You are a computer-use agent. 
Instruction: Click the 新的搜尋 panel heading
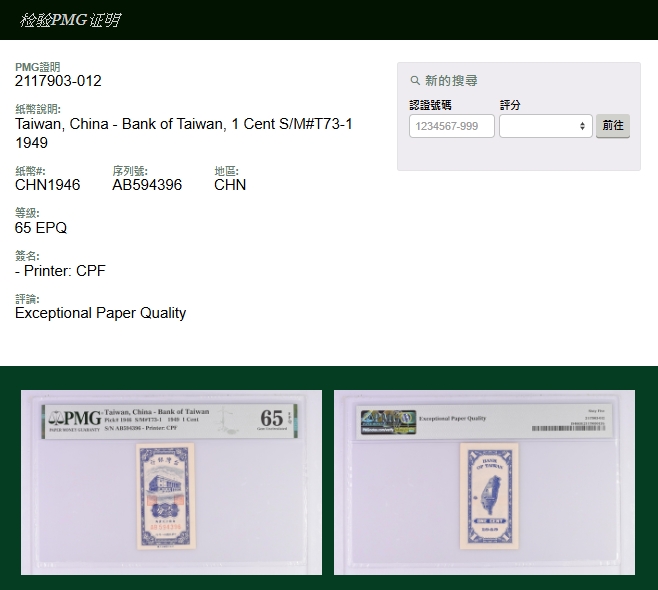click(x=451, y=80)
